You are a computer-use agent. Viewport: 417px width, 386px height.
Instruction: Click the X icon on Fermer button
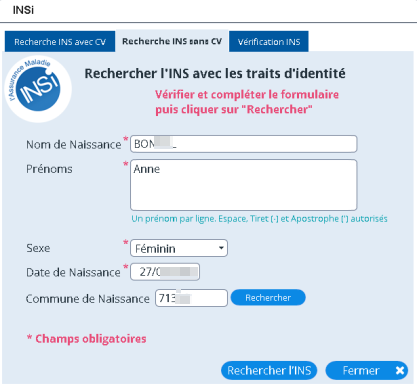400,370
